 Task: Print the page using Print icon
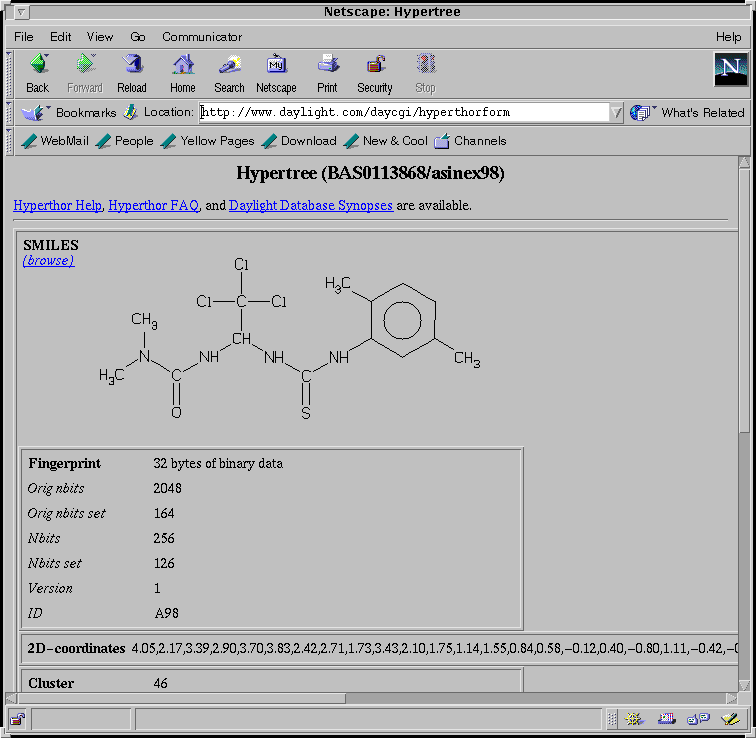pyautogui.click(x=327, y=73)
